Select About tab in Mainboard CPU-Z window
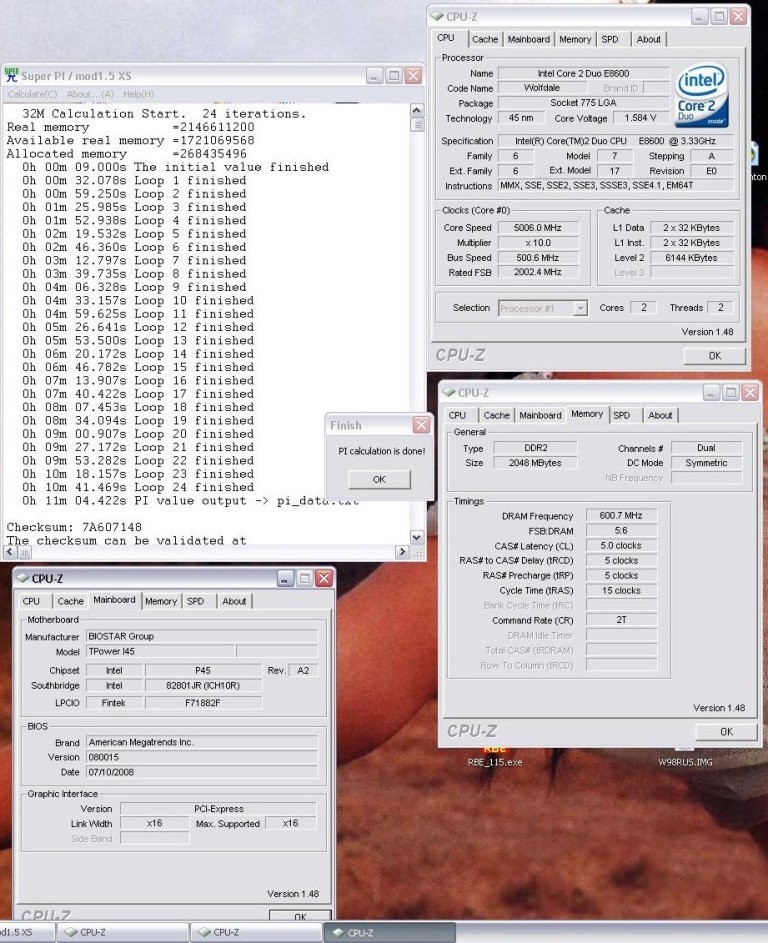 point(234,601)
